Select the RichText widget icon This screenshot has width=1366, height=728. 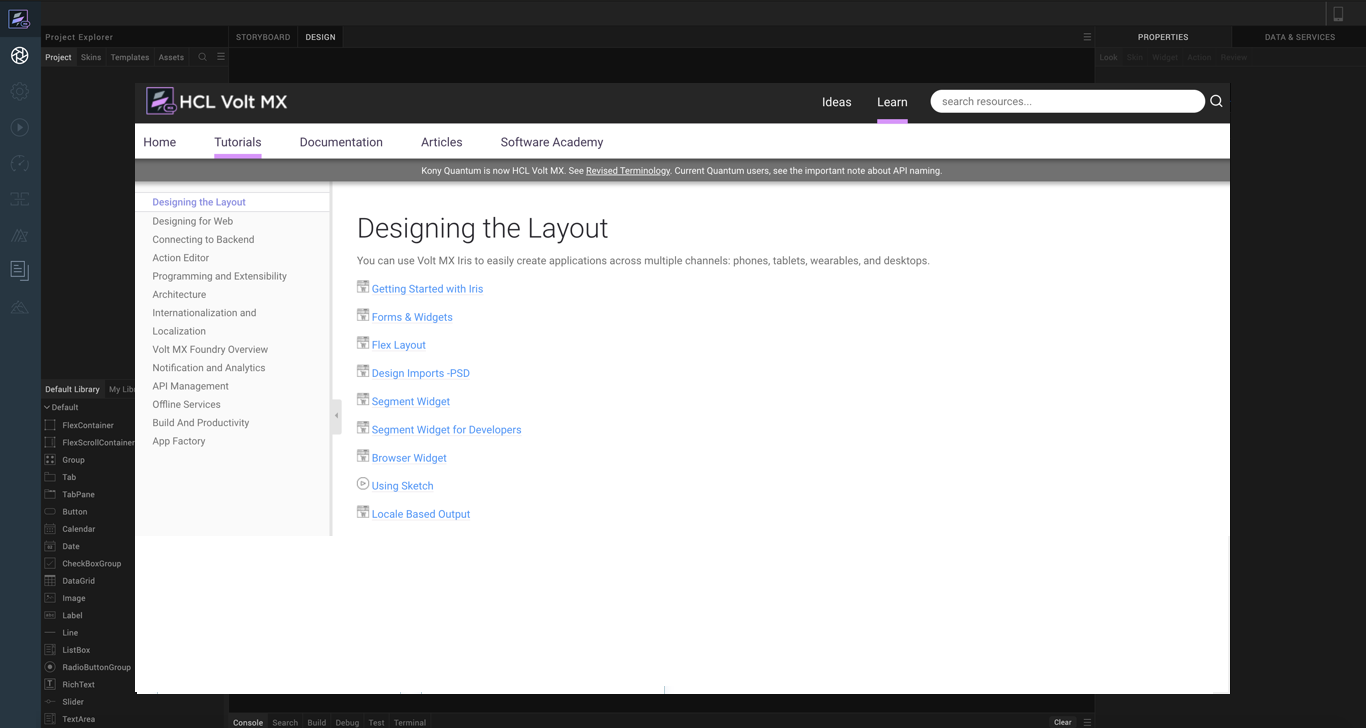click(x=50, y=684)
